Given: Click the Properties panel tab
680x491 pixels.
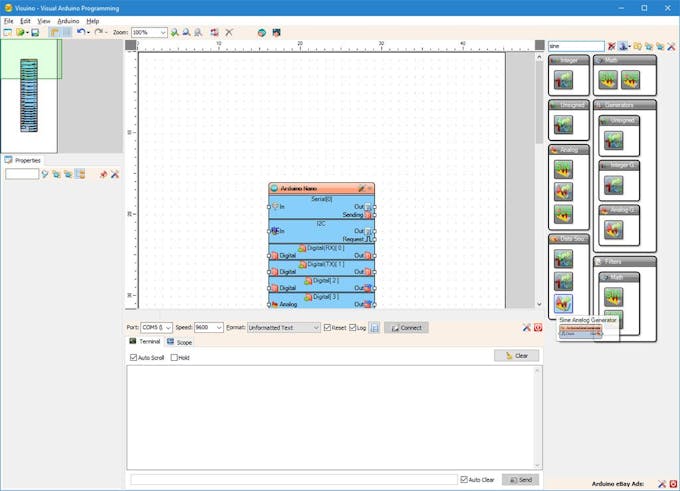Looking at the screenshot, I should pos(23,160).
